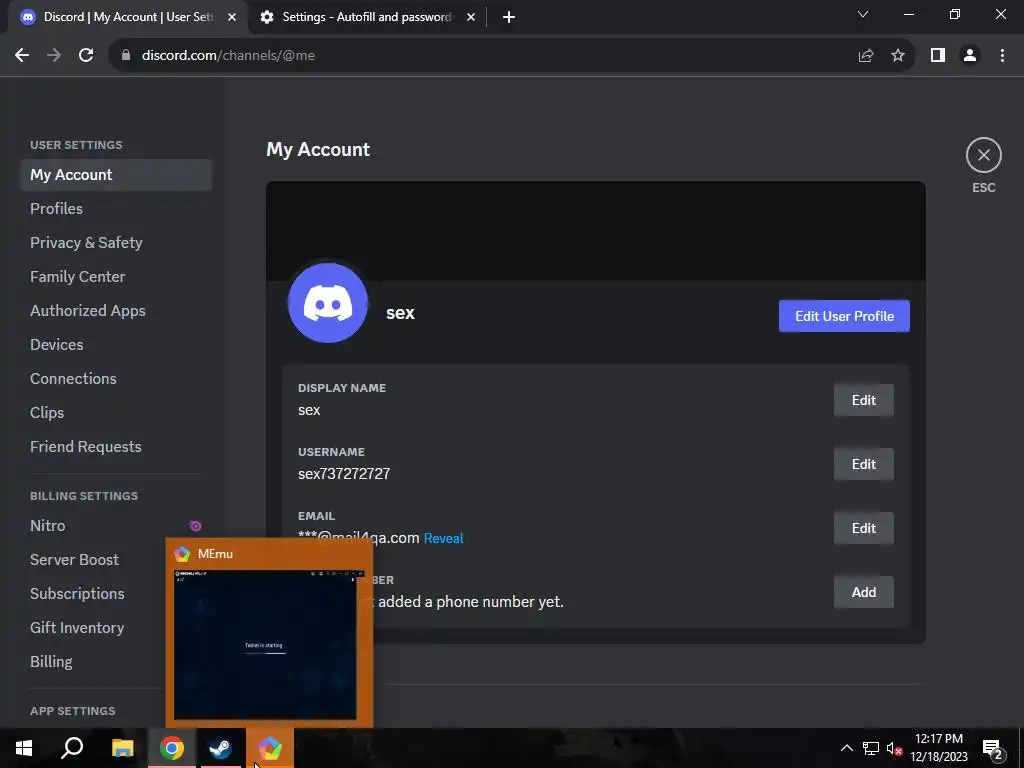1024x768 pixels.
Task: Click the Discord avatar profile picture
Action: tap(328, 303)
